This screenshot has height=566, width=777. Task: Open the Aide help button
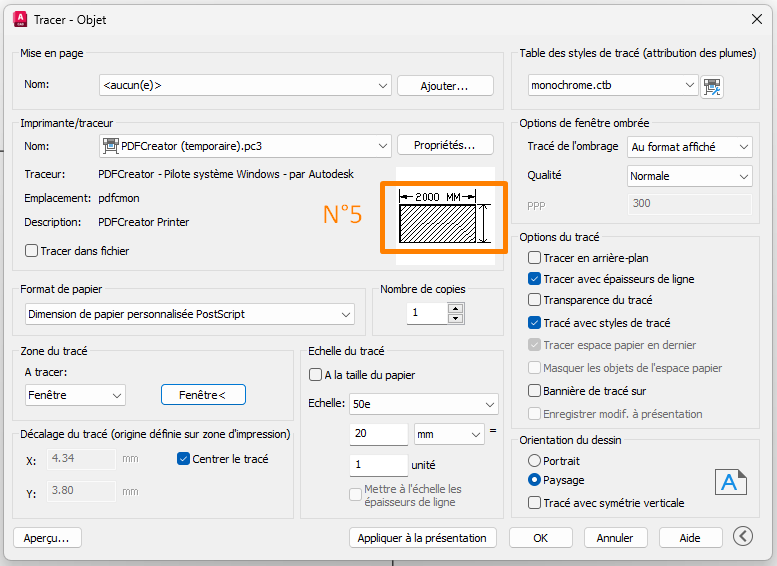[690, 538]
